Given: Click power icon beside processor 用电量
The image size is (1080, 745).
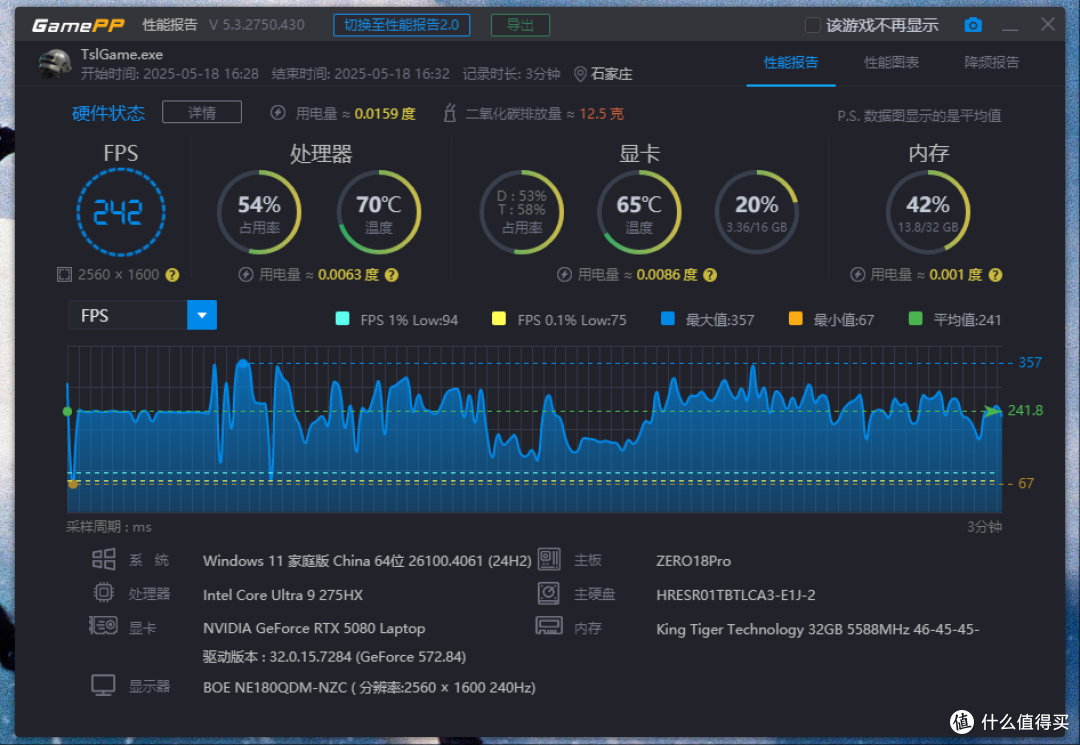Looking at the screenshot, I should click(x=245, y=275).
